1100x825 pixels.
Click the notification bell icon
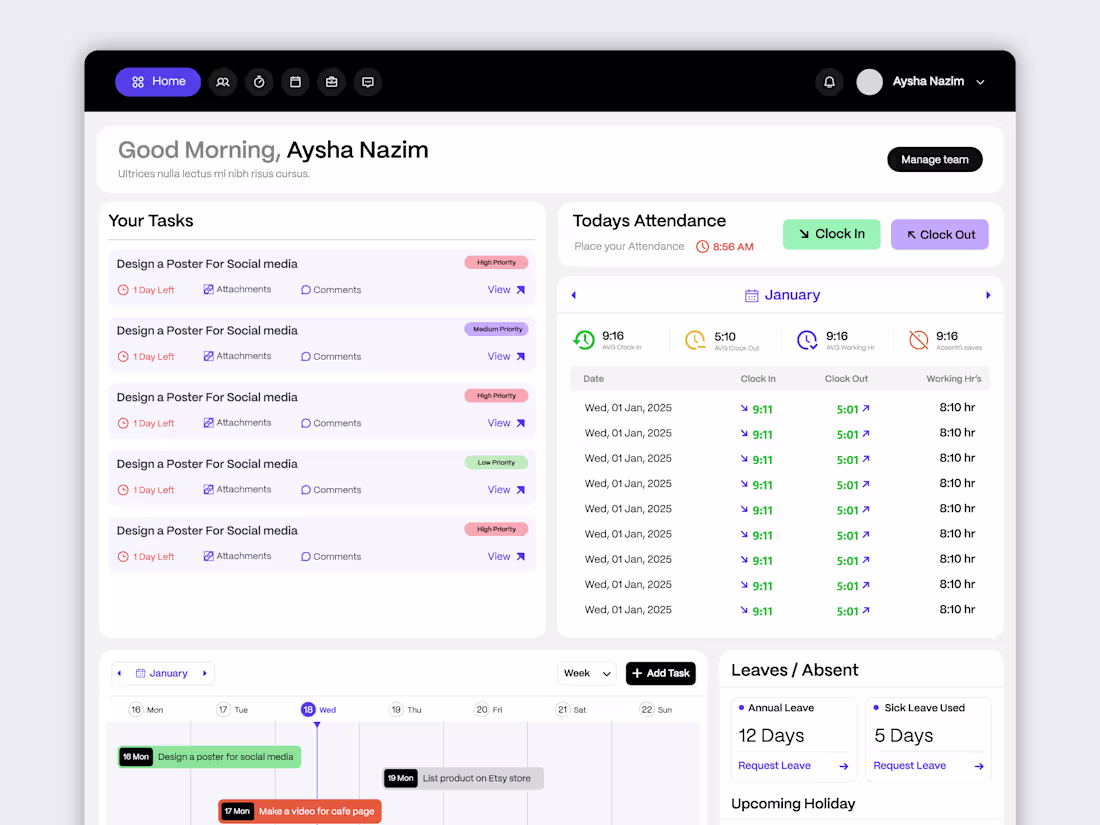829,82
